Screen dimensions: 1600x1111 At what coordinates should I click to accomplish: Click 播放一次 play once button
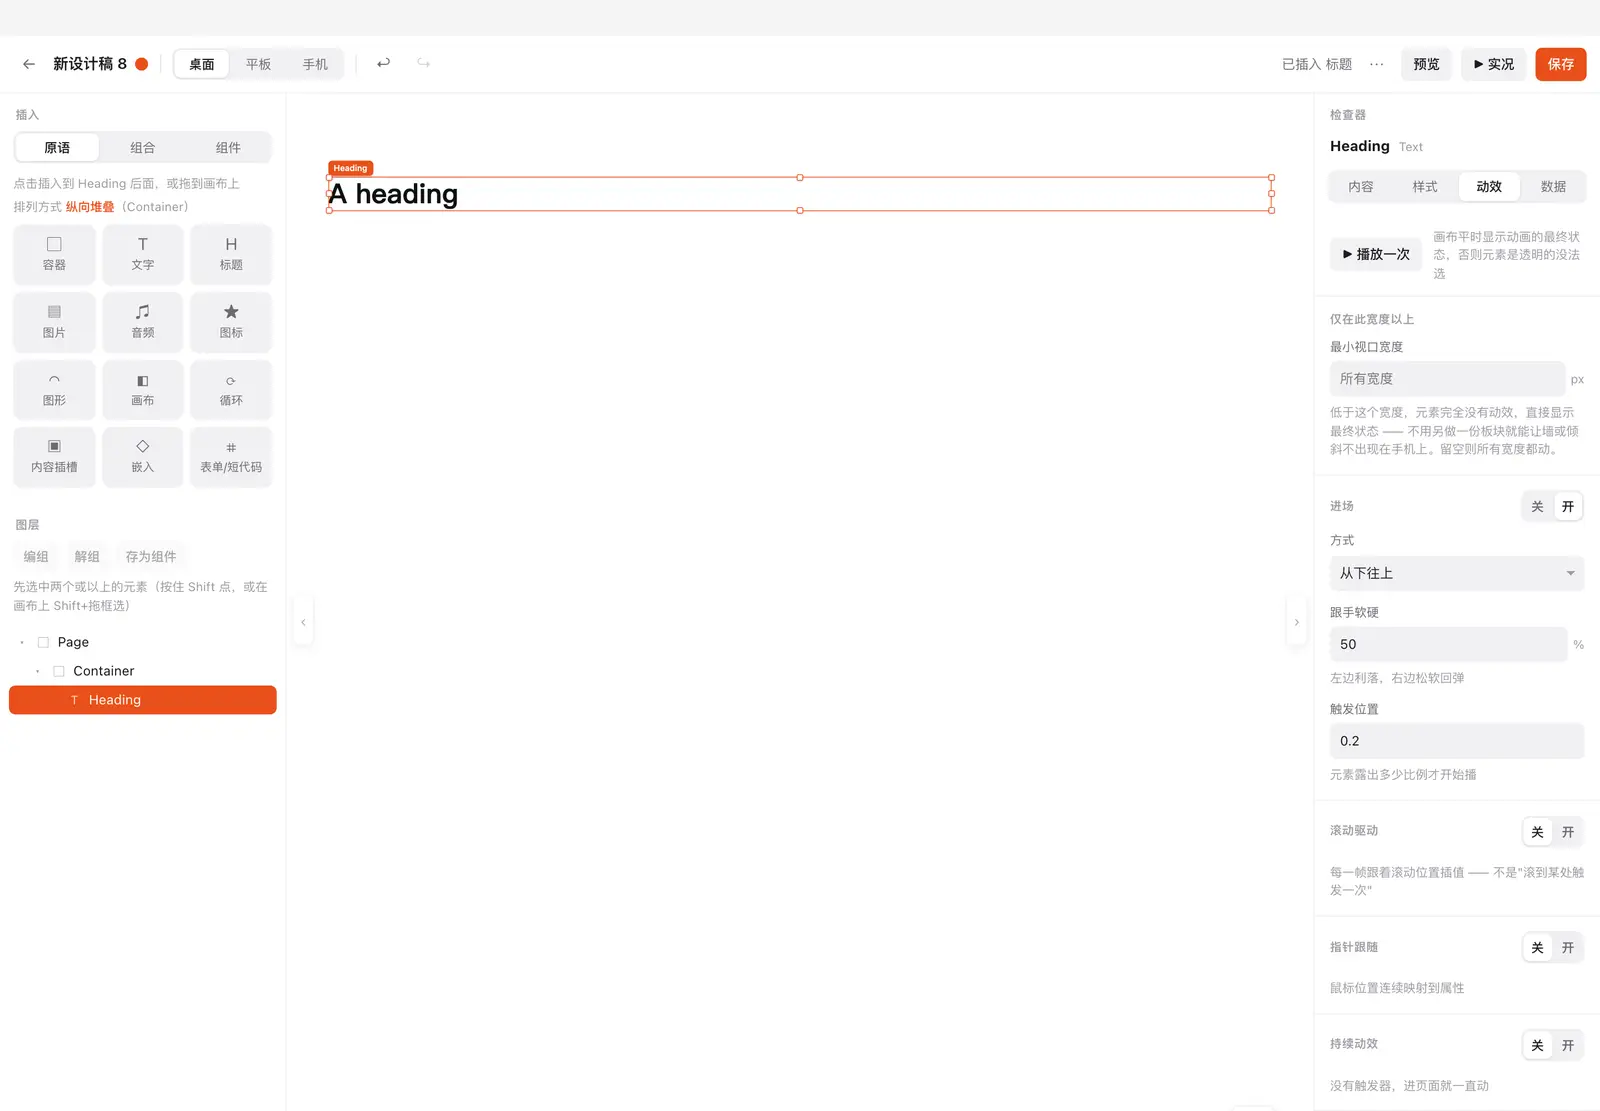(x=1376, y=254)
